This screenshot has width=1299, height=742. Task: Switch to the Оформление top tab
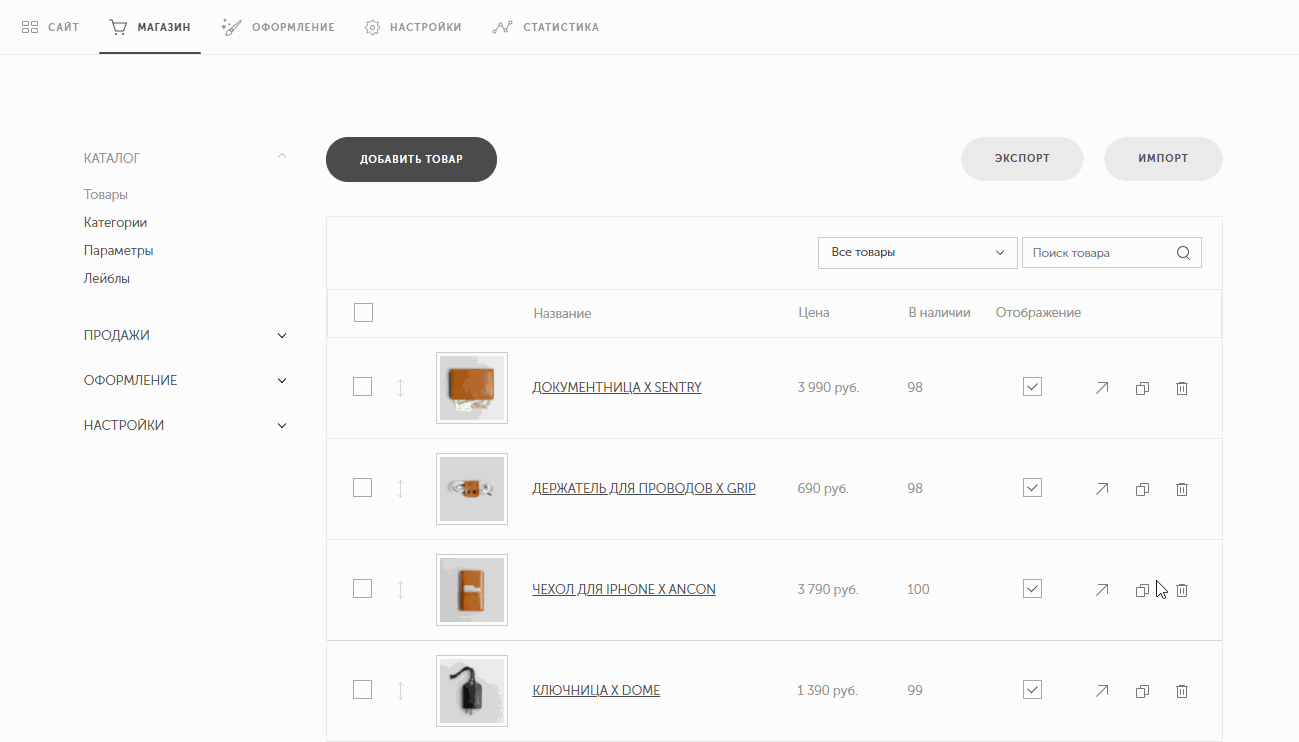tap(279, 27)
